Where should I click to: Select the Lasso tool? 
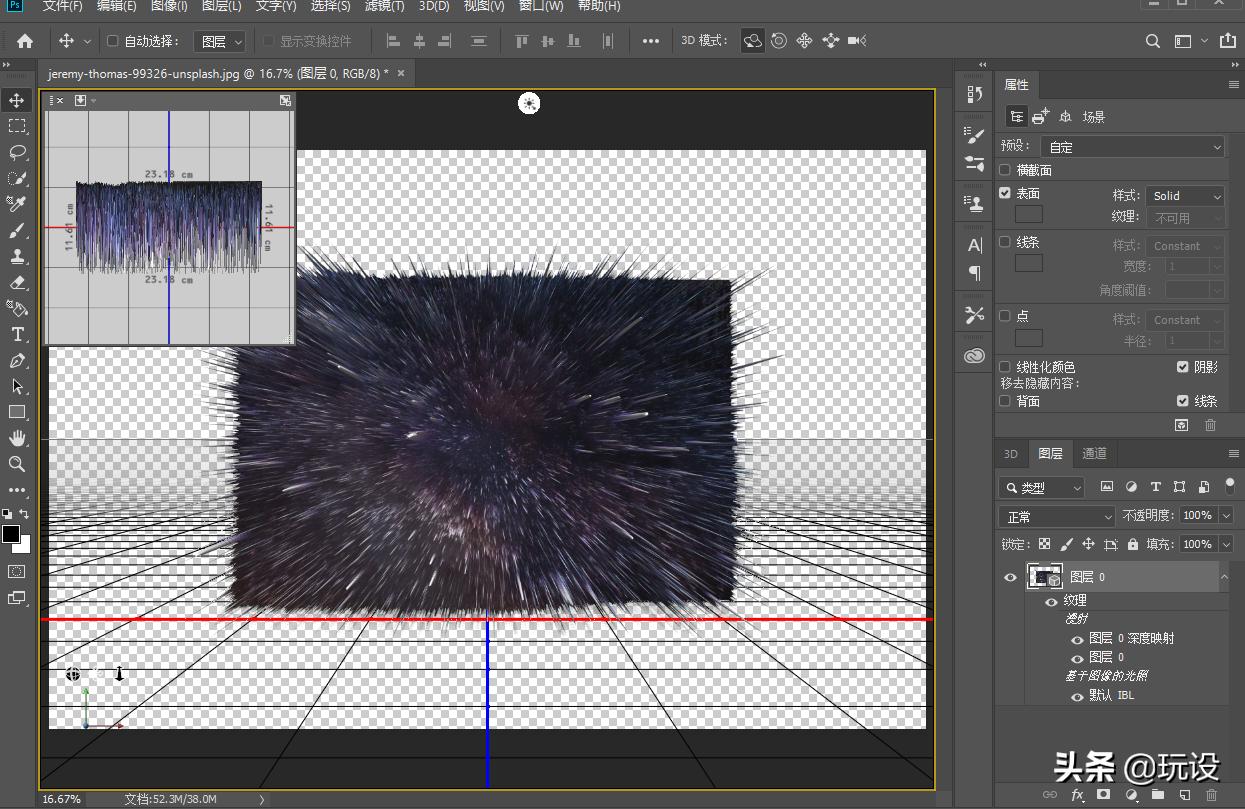[x=17, y=152]
